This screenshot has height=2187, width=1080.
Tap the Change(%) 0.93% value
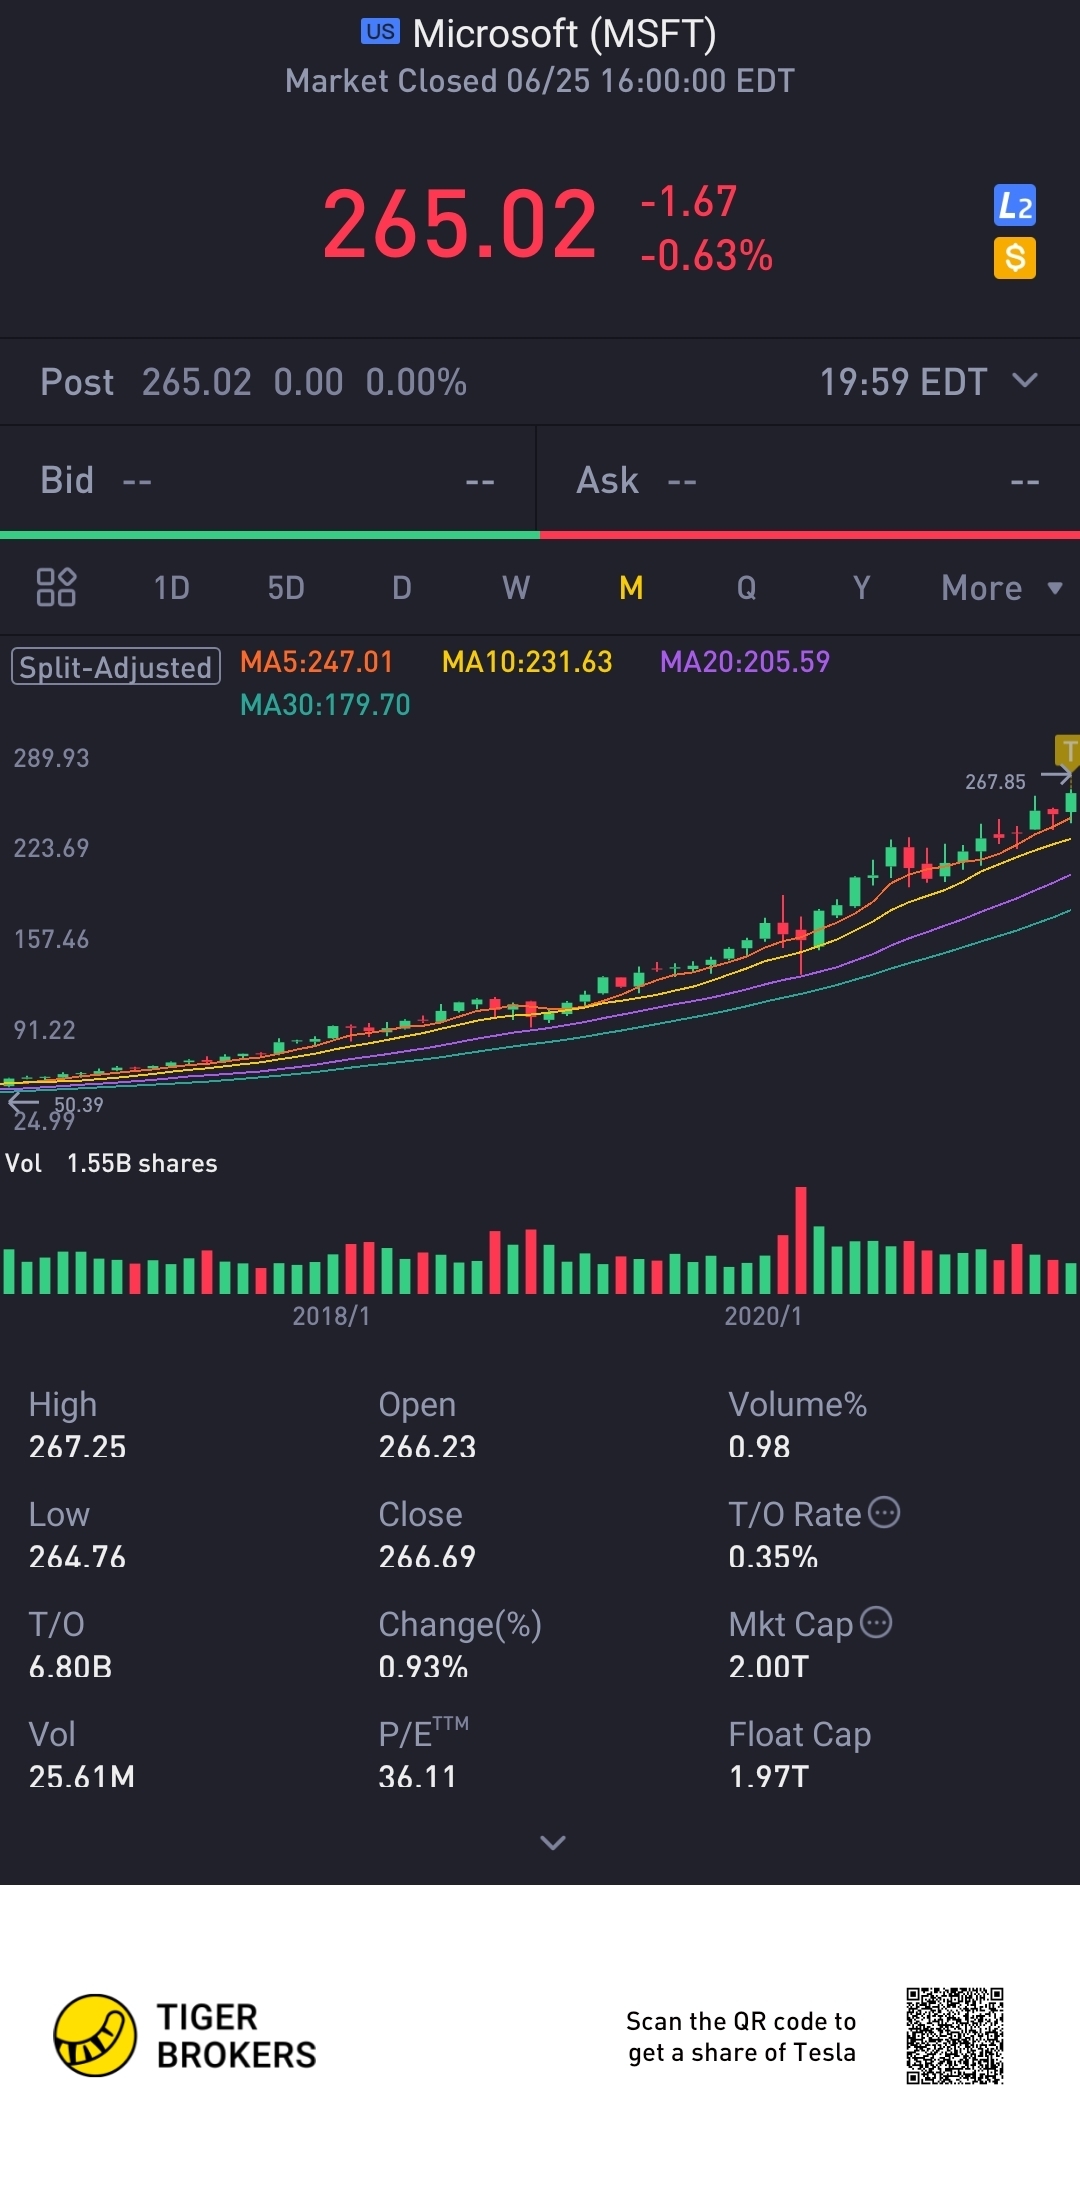423,1667
